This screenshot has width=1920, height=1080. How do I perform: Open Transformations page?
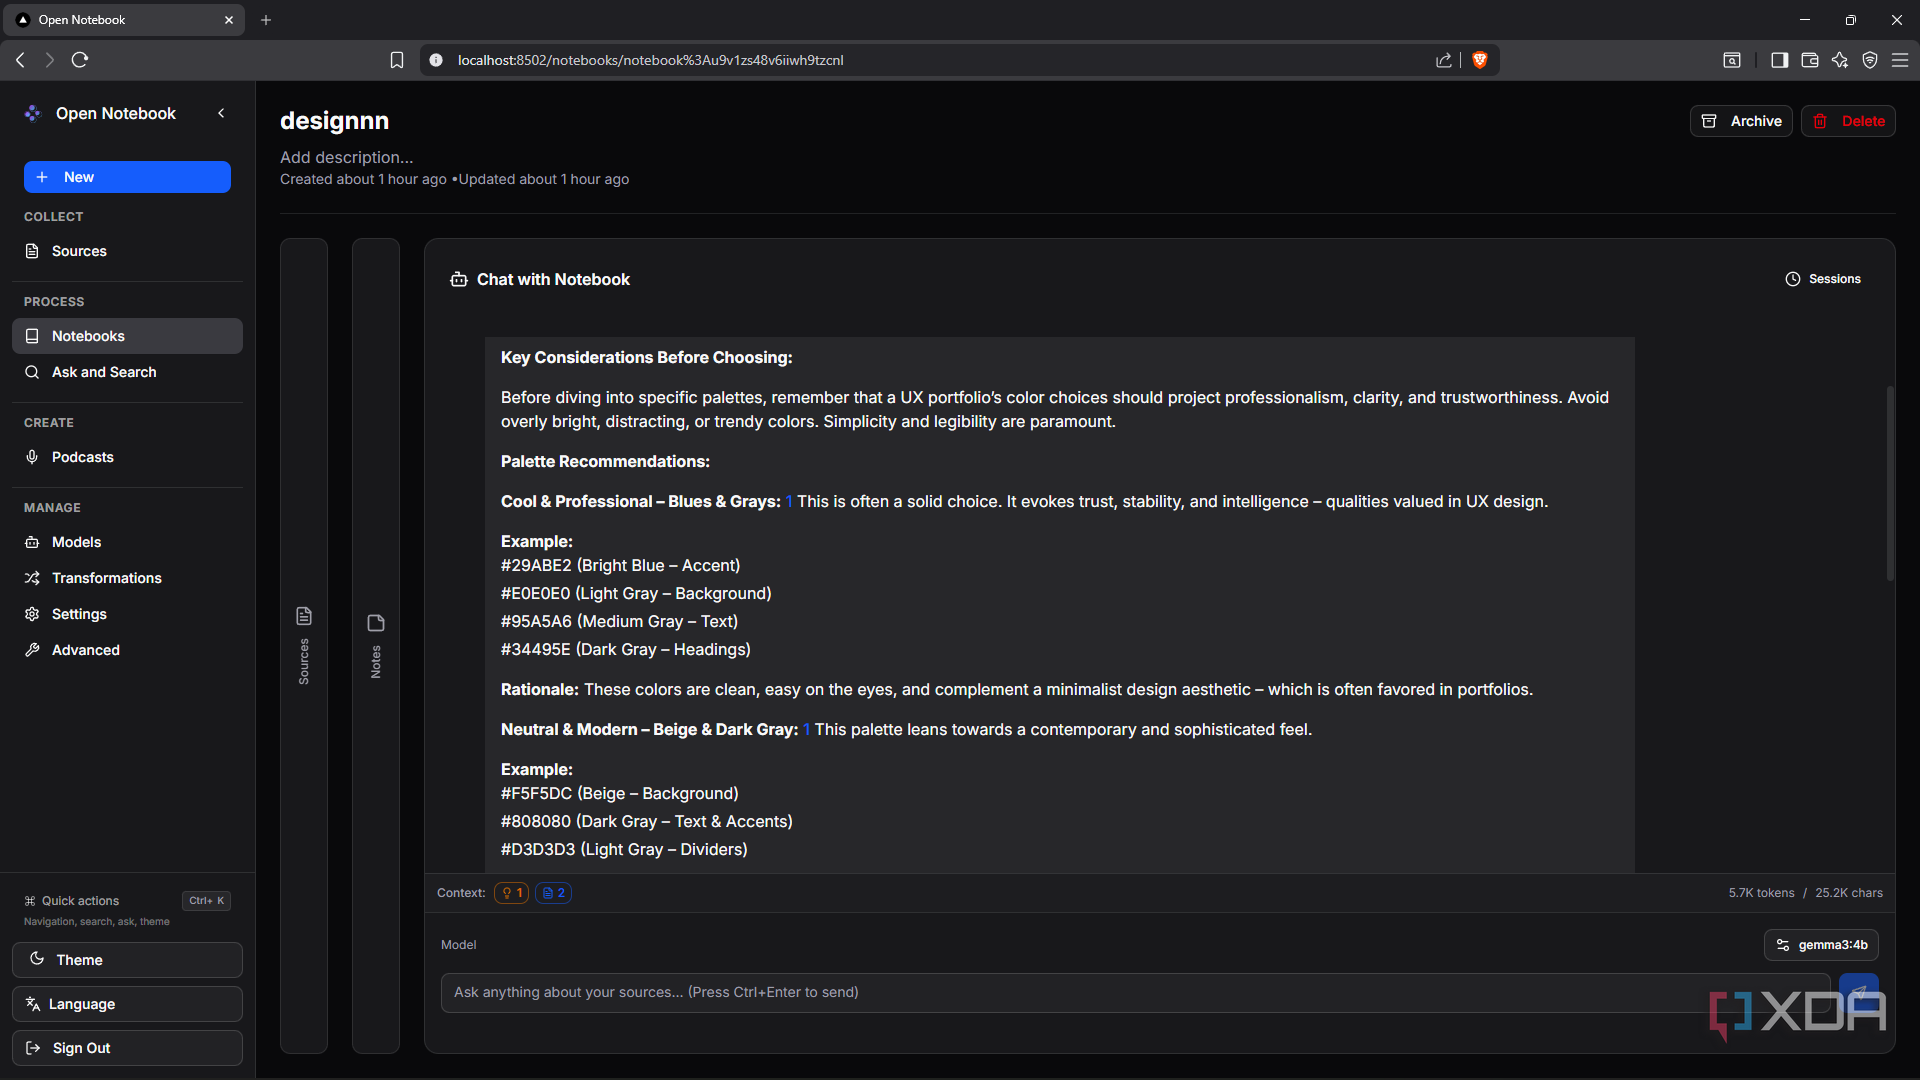tap(127, 578)
